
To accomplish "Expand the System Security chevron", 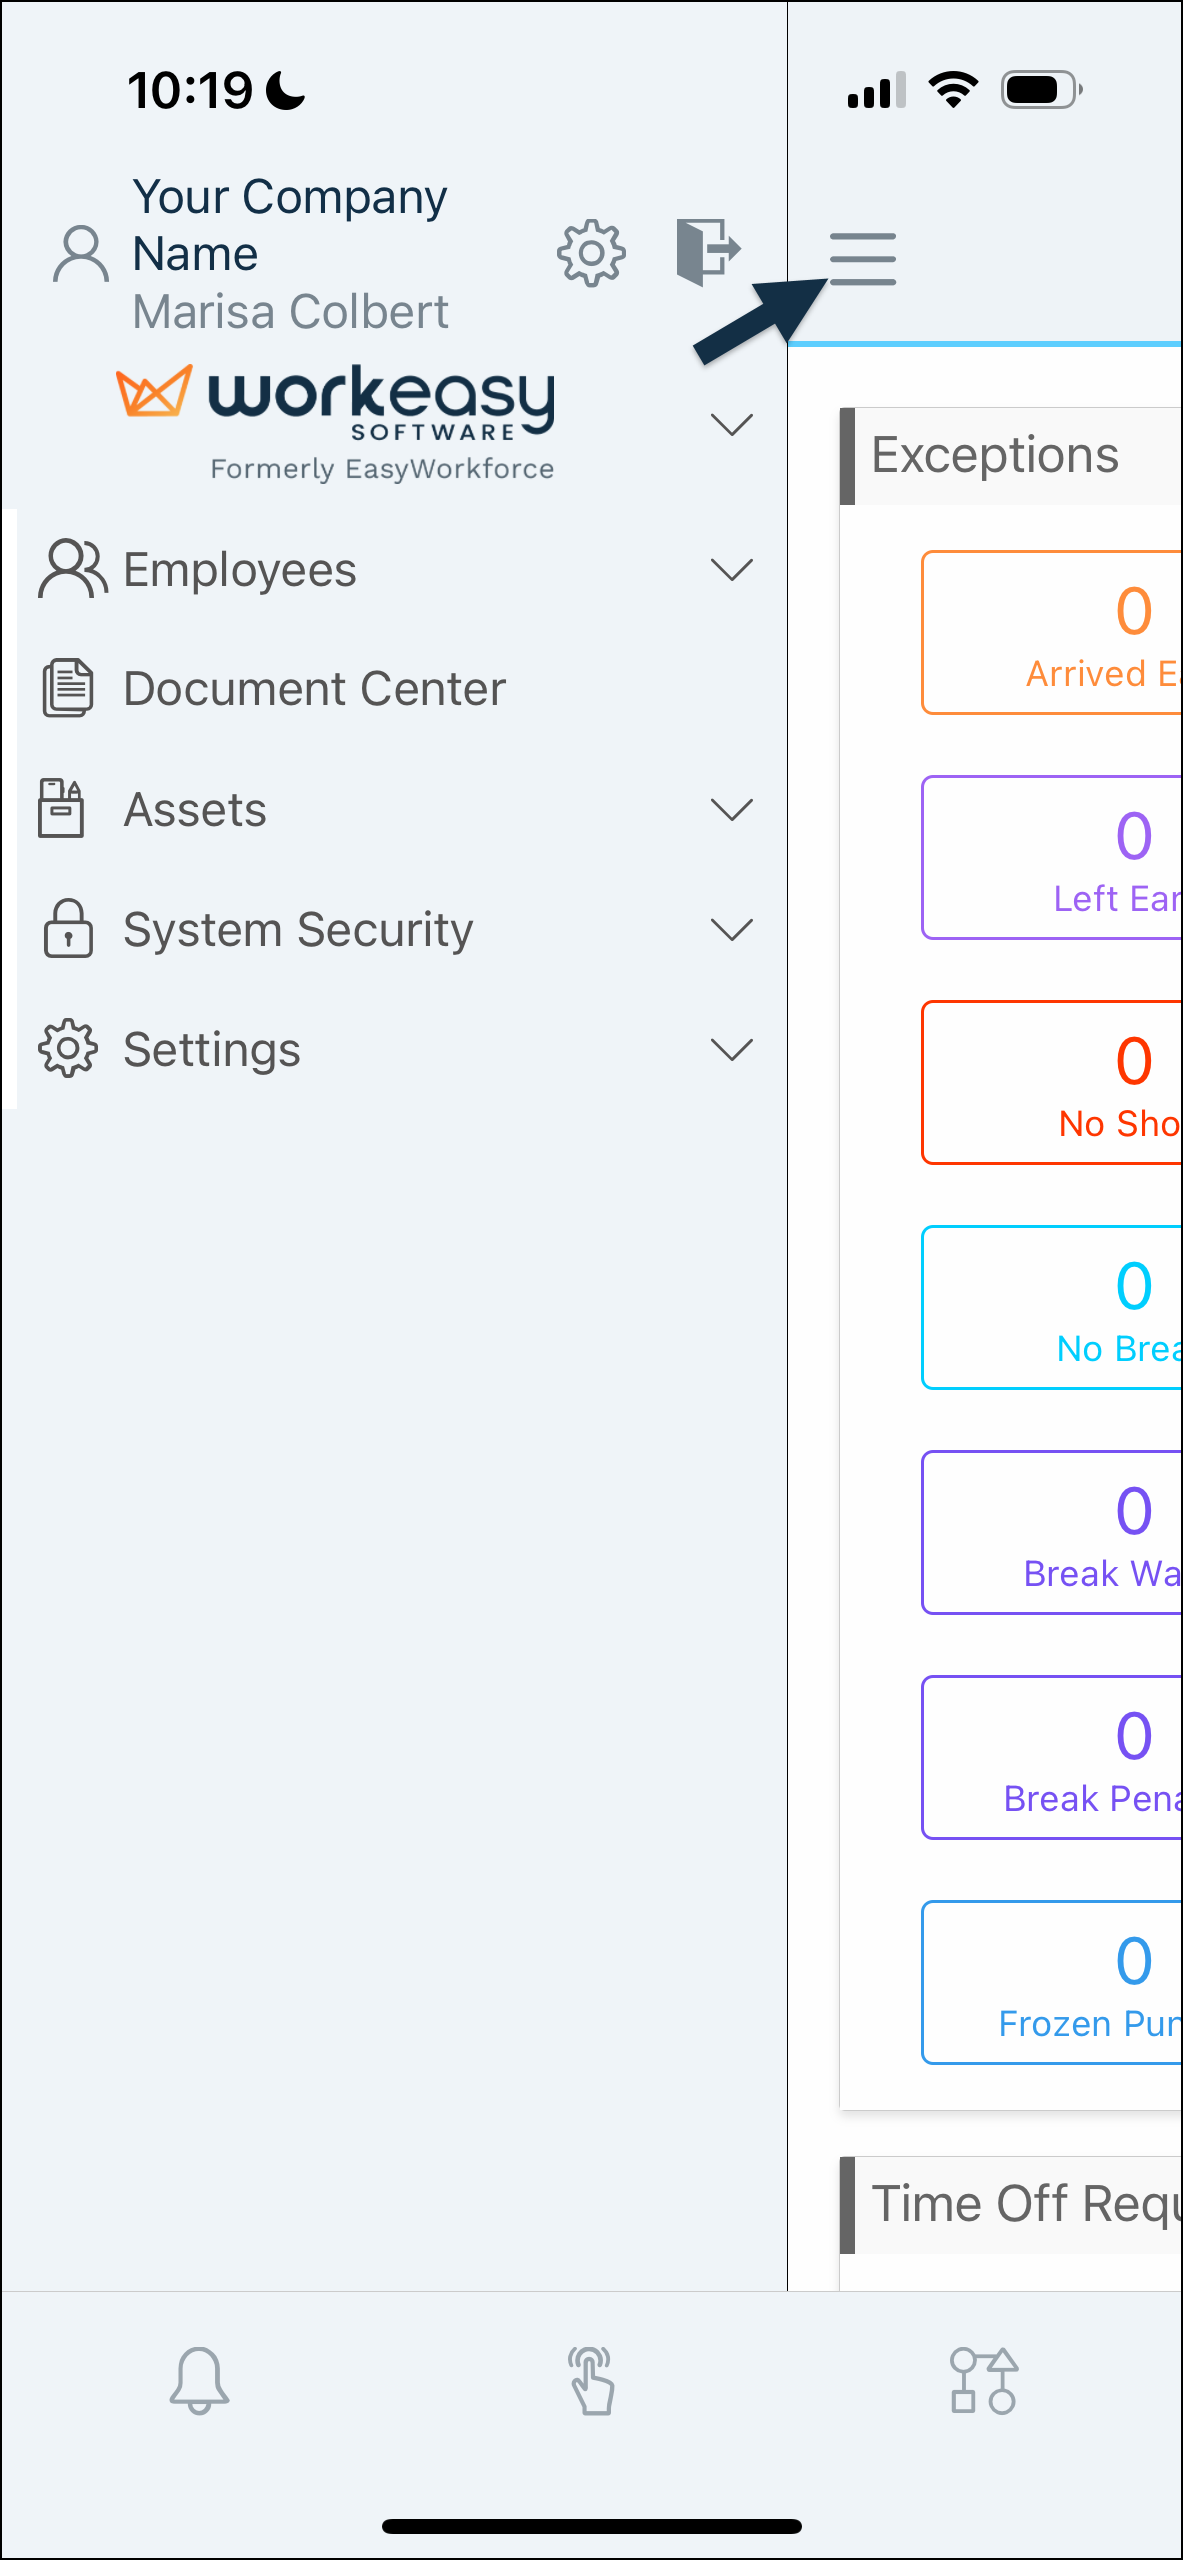I will [x=731, y=930].
